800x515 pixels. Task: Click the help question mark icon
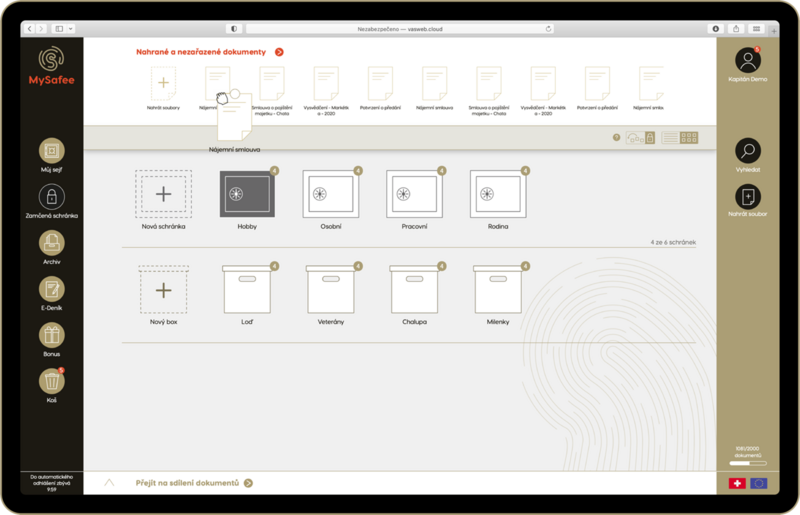coord(616,137)
